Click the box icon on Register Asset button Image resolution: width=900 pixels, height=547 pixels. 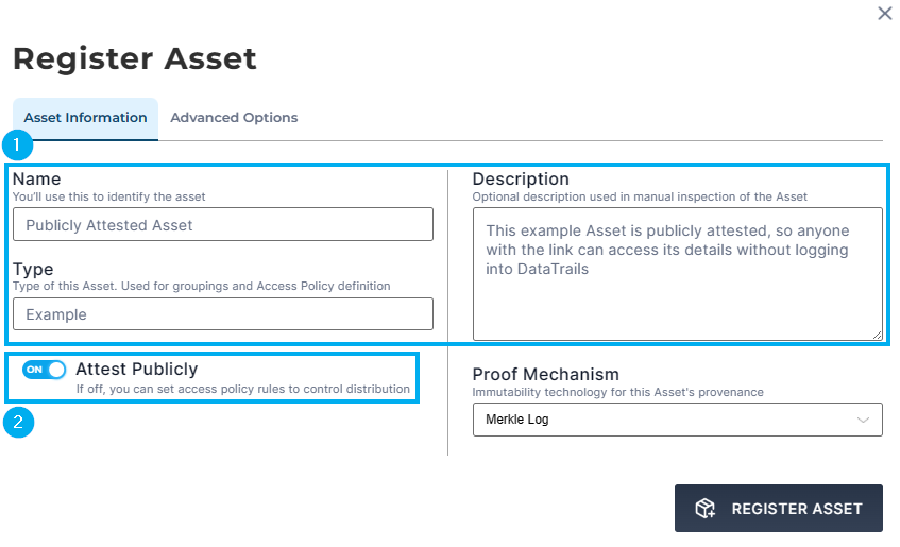pyautogui.click(x=705, y=508)
